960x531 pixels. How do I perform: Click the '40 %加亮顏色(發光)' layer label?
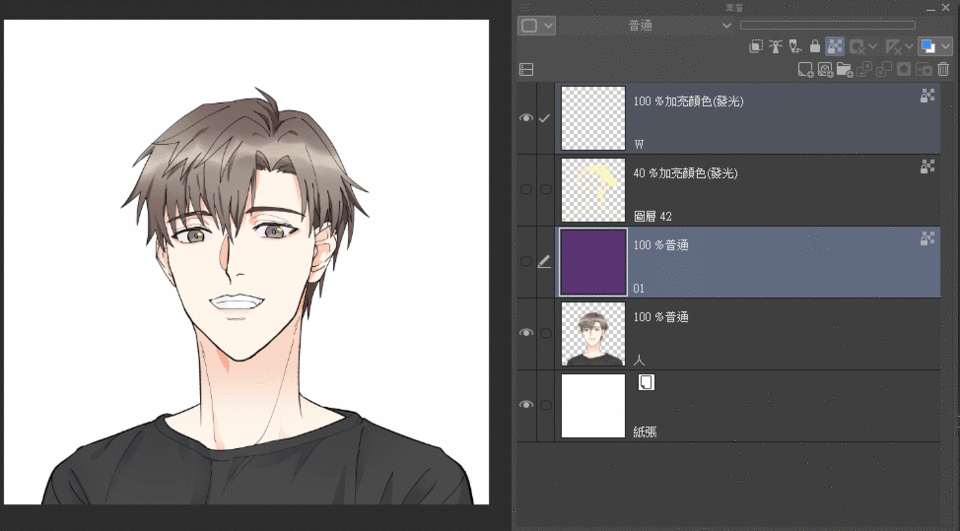pos(685,173)
